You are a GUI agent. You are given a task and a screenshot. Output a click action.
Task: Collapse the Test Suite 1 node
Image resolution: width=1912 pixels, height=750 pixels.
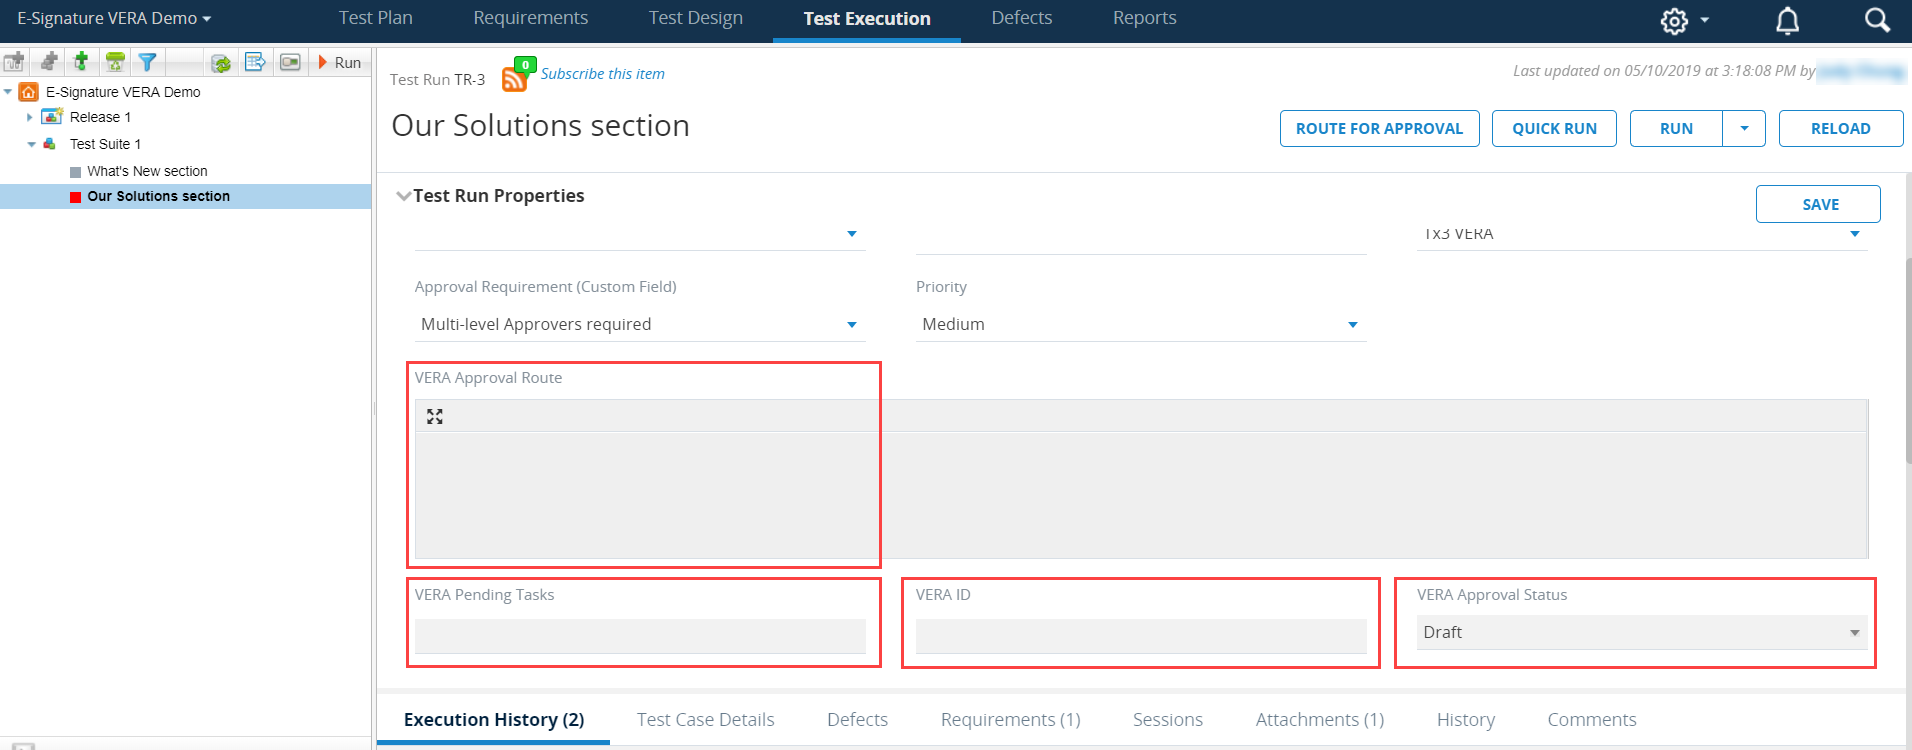pyautogui.click(x=31, y=144)
